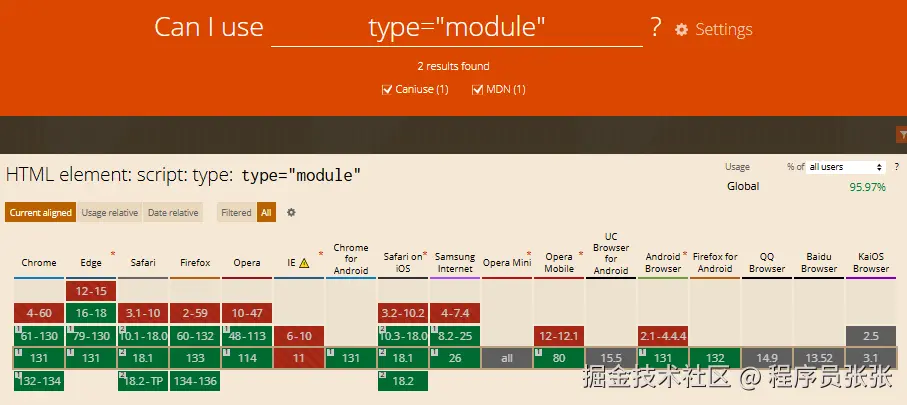Click the Firefox 60-132 version cell
Viewport: 907px width, 405px height.
(x=195, y=336)
